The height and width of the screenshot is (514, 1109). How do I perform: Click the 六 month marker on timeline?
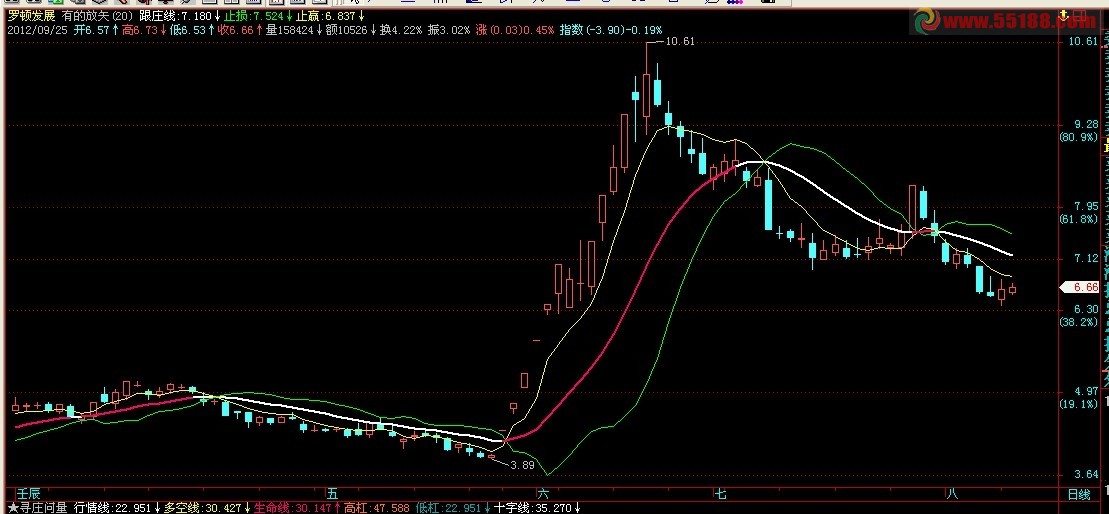(543, 493)
